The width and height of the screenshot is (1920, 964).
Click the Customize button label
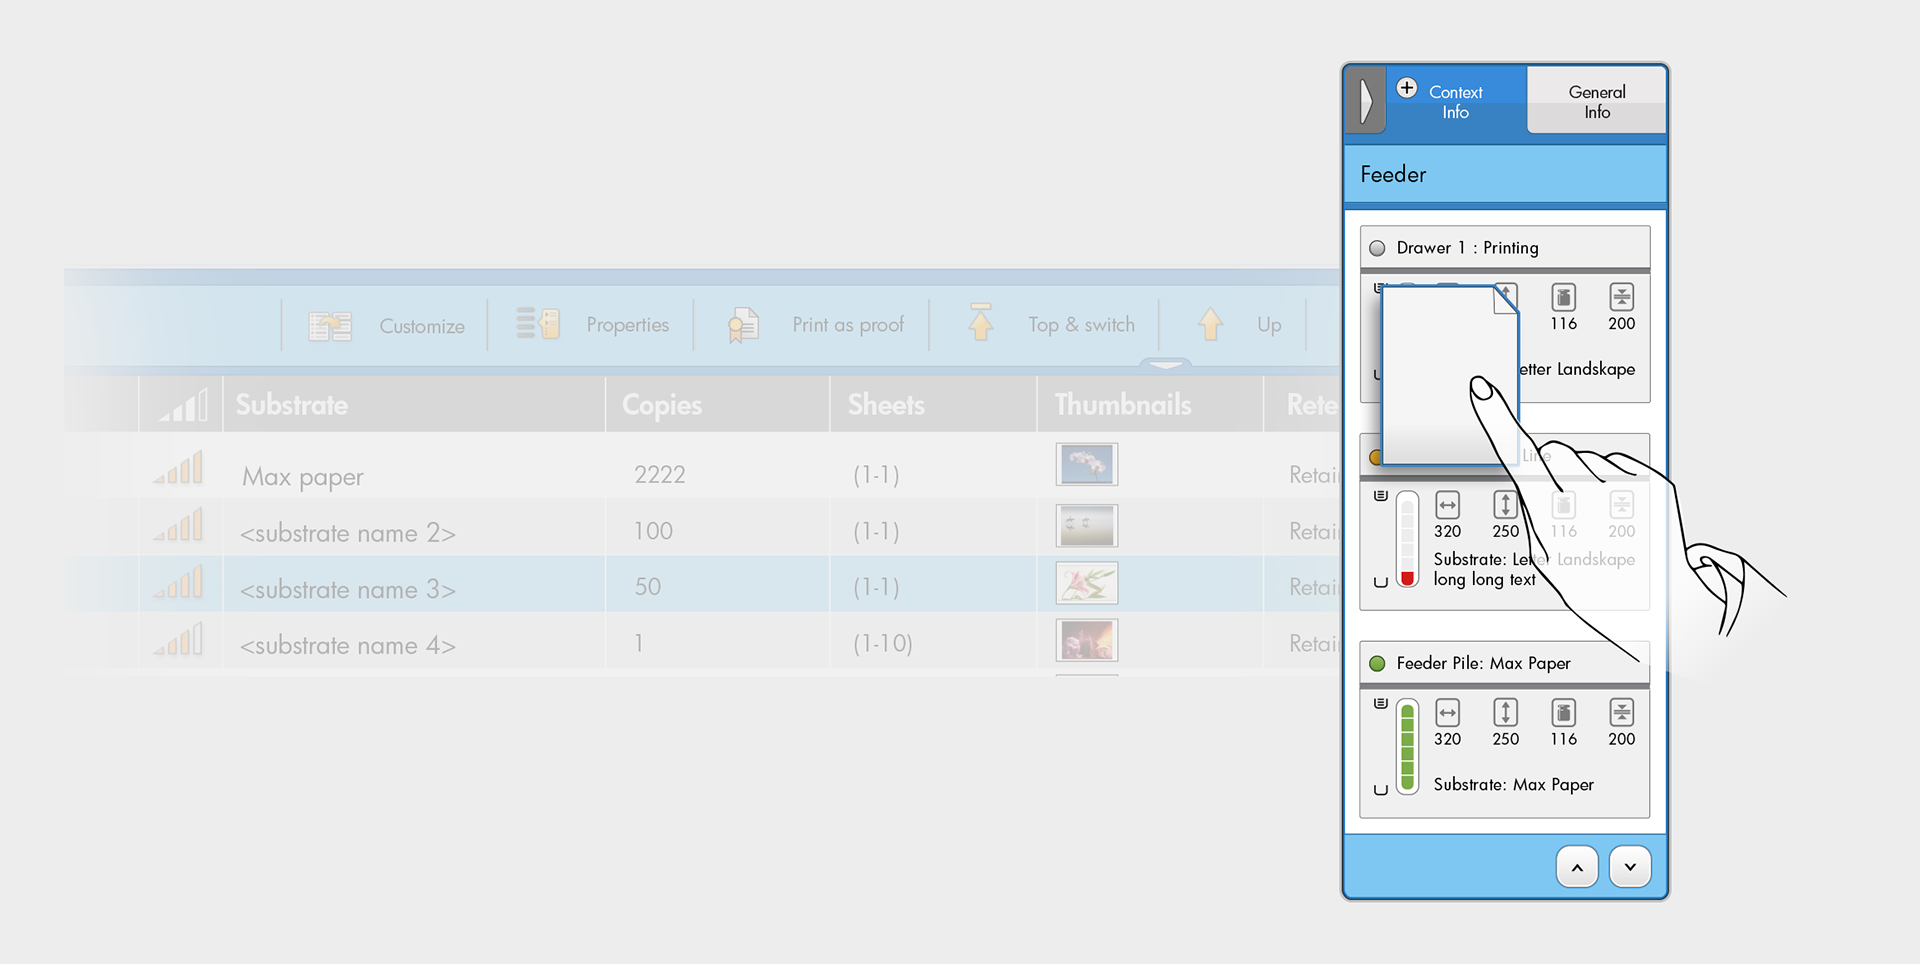422,327
